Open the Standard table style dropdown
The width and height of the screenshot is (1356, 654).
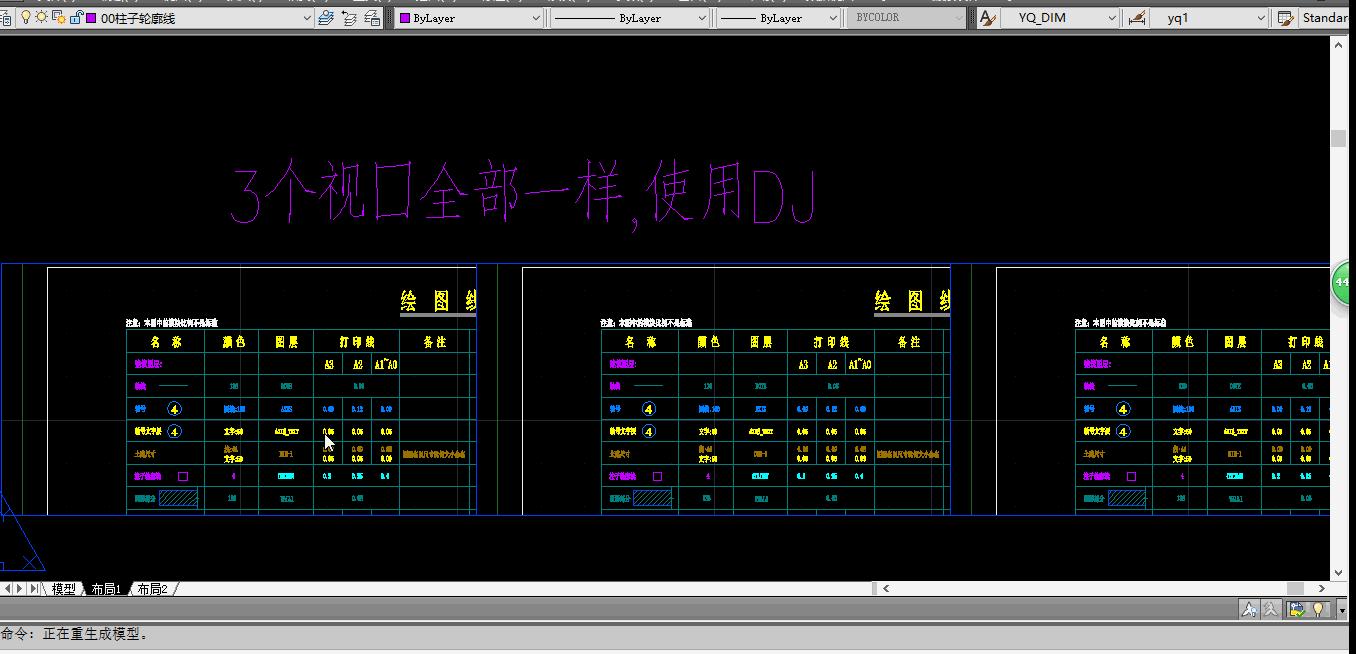click(1325, 18)
